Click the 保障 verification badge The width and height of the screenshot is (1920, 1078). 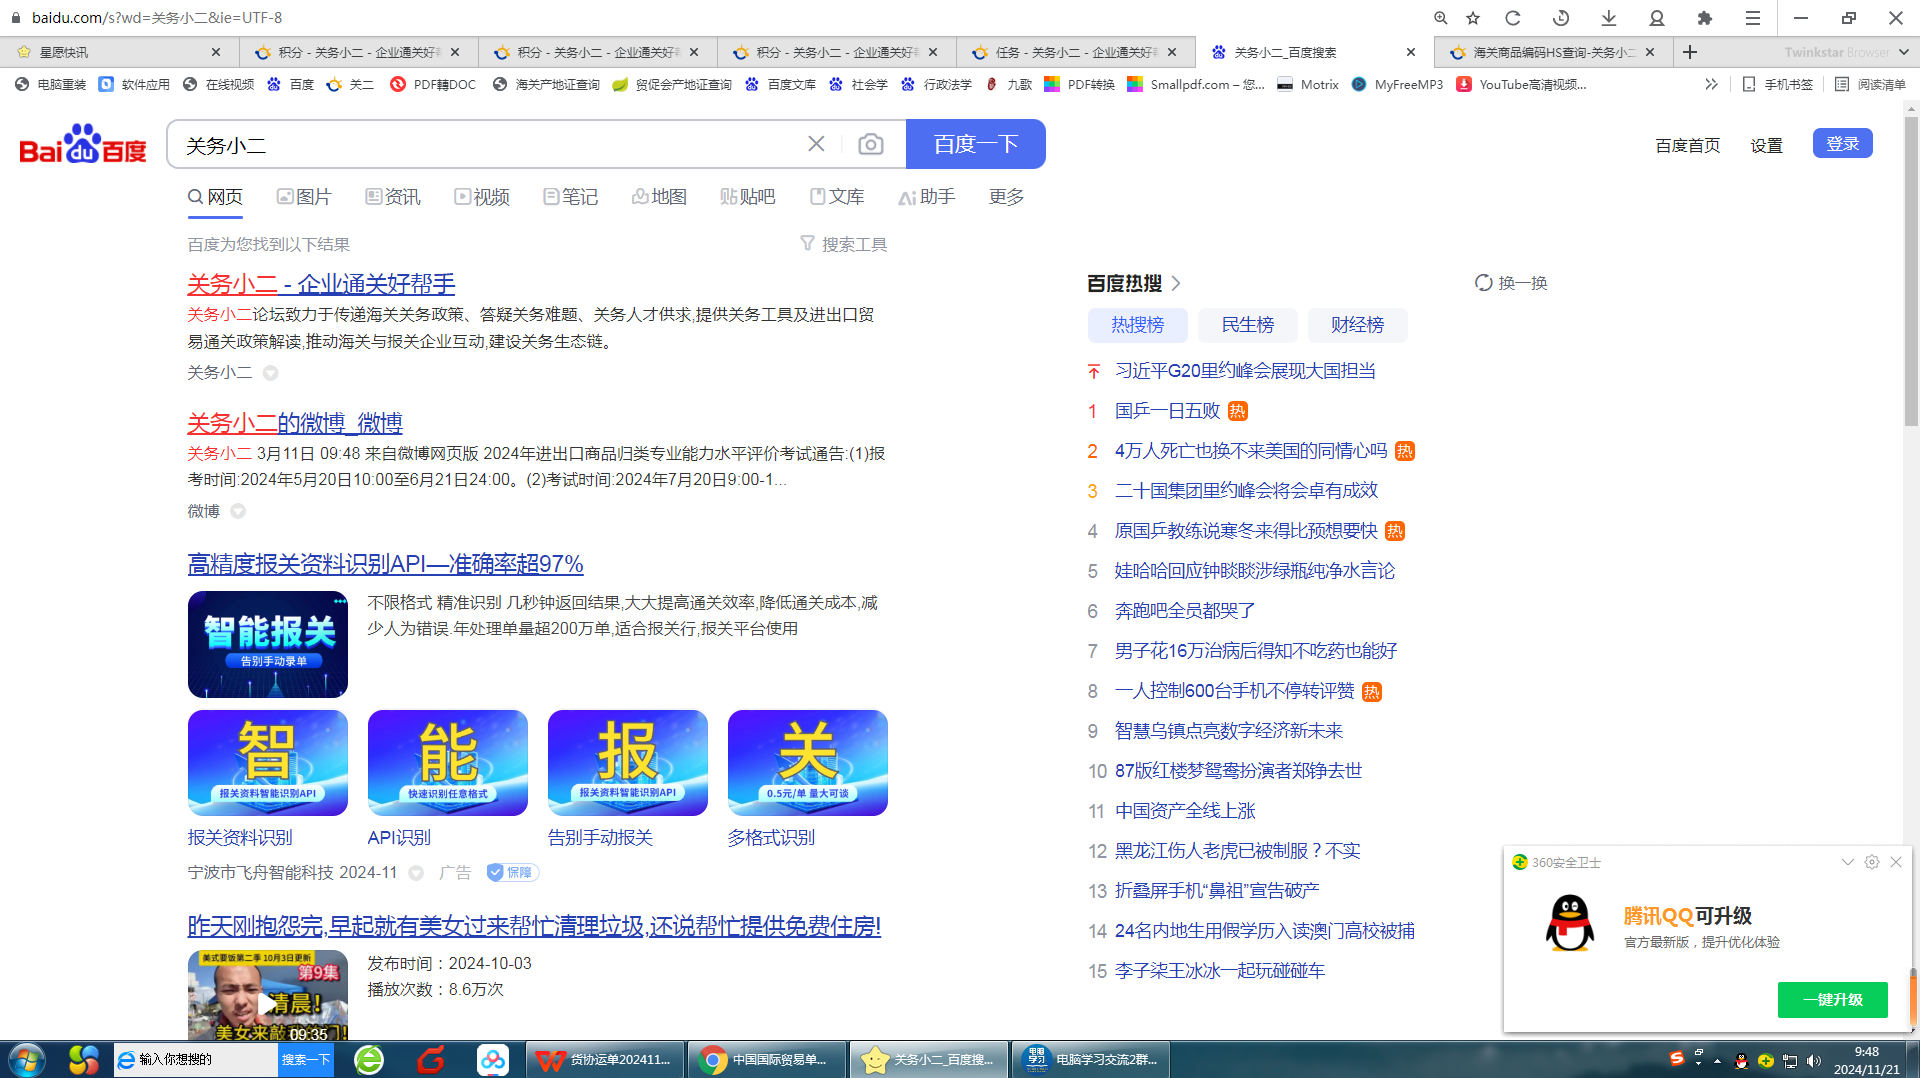[x=512, y=873]
